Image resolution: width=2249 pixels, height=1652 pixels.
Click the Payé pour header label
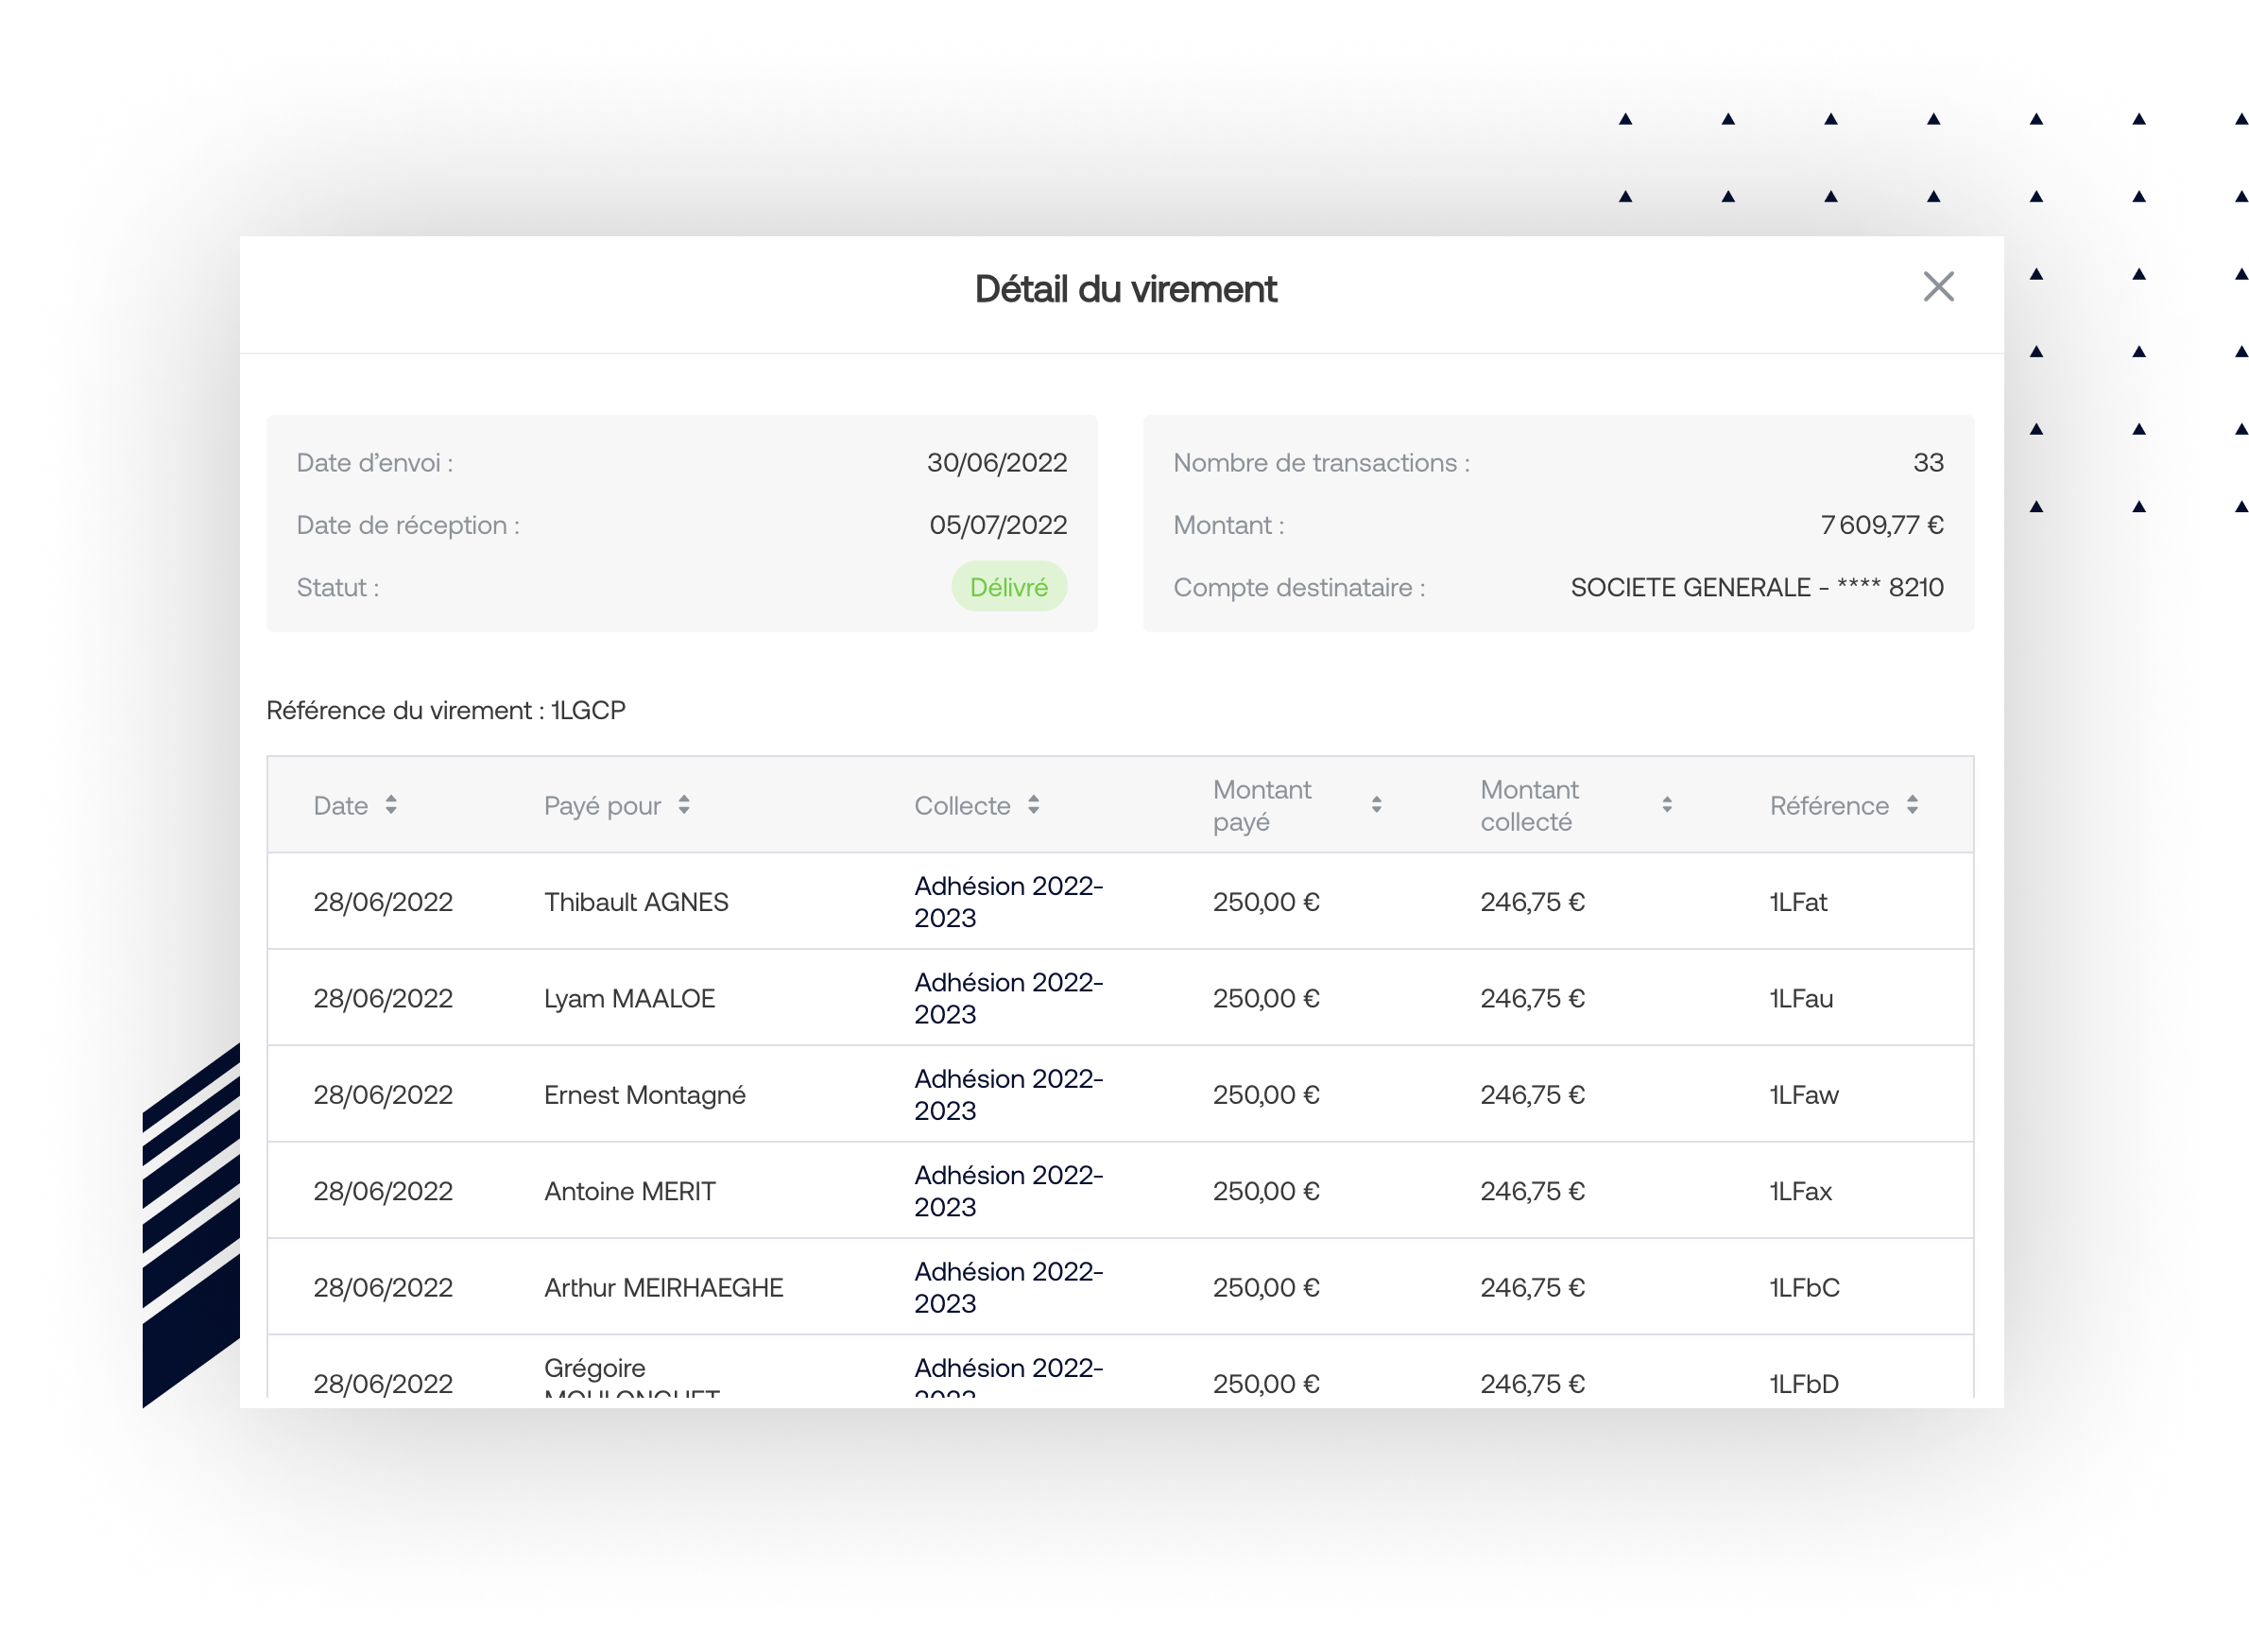tap(602, 805)
